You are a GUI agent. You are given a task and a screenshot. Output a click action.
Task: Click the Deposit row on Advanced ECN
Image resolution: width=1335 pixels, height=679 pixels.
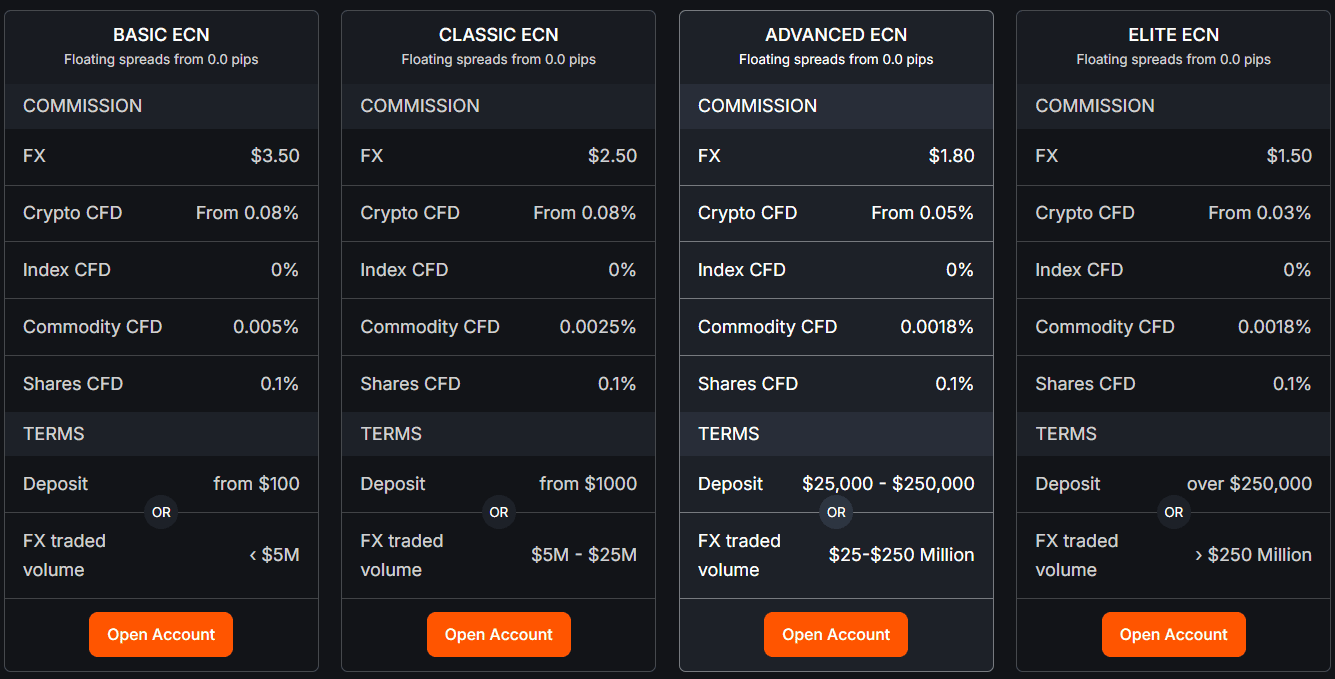[x=836, y=483]
